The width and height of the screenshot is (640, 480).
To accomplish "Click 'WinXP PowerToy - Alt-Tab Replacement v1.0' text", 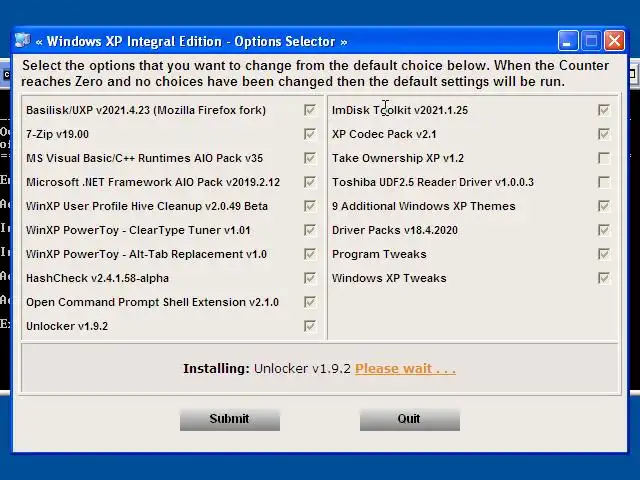I will click(146, 254).
